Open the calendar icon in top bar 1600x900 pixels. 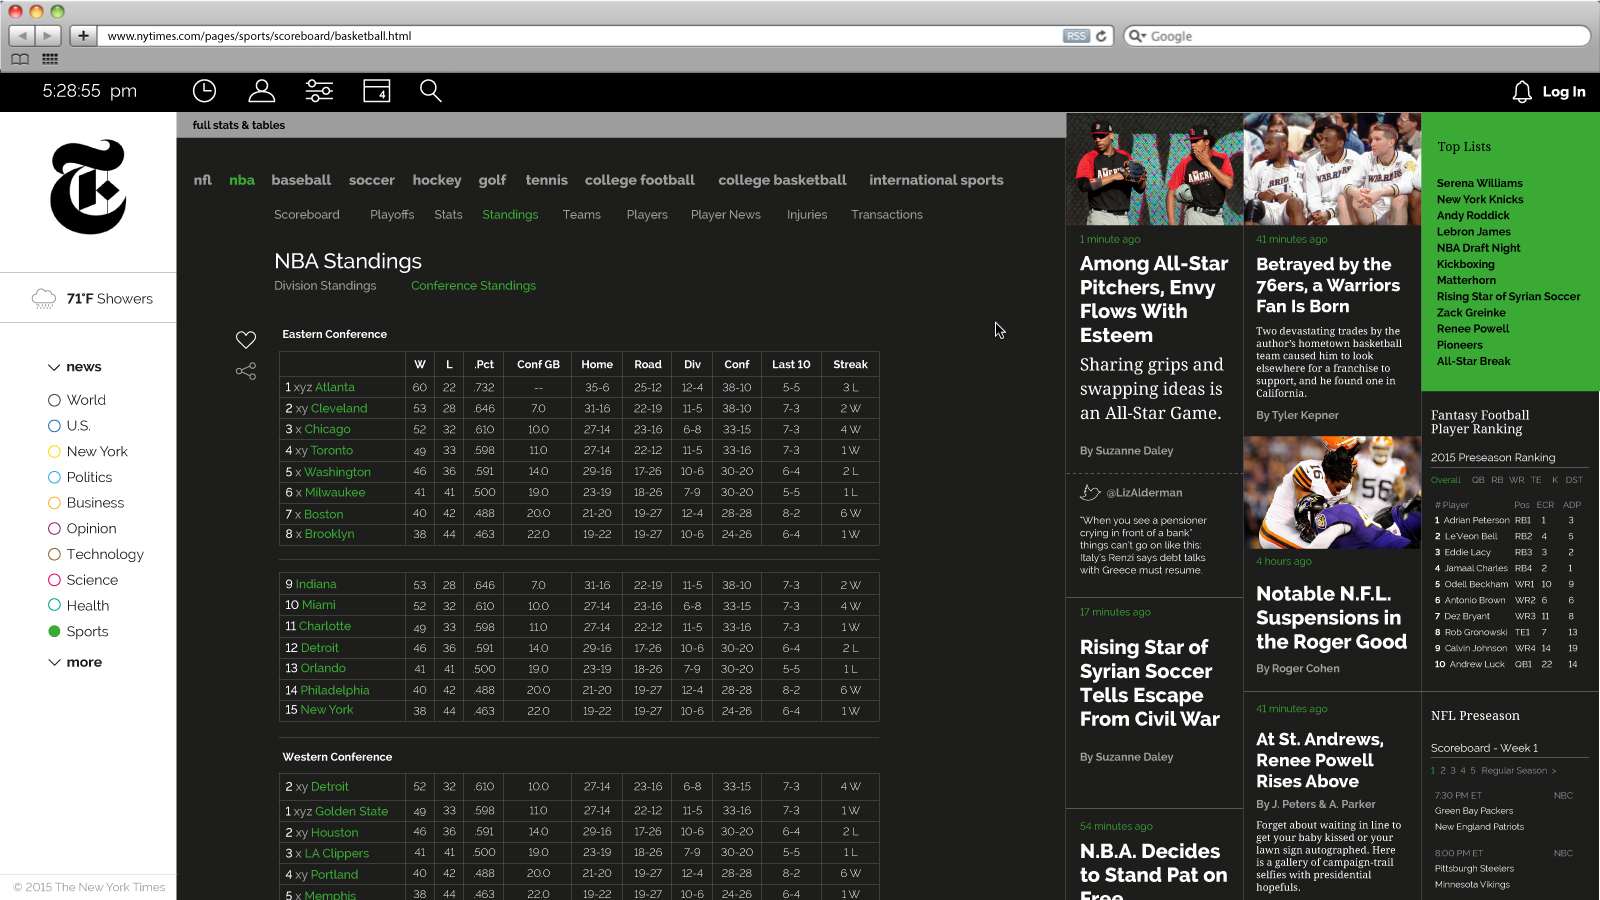(x=377, y=91)
